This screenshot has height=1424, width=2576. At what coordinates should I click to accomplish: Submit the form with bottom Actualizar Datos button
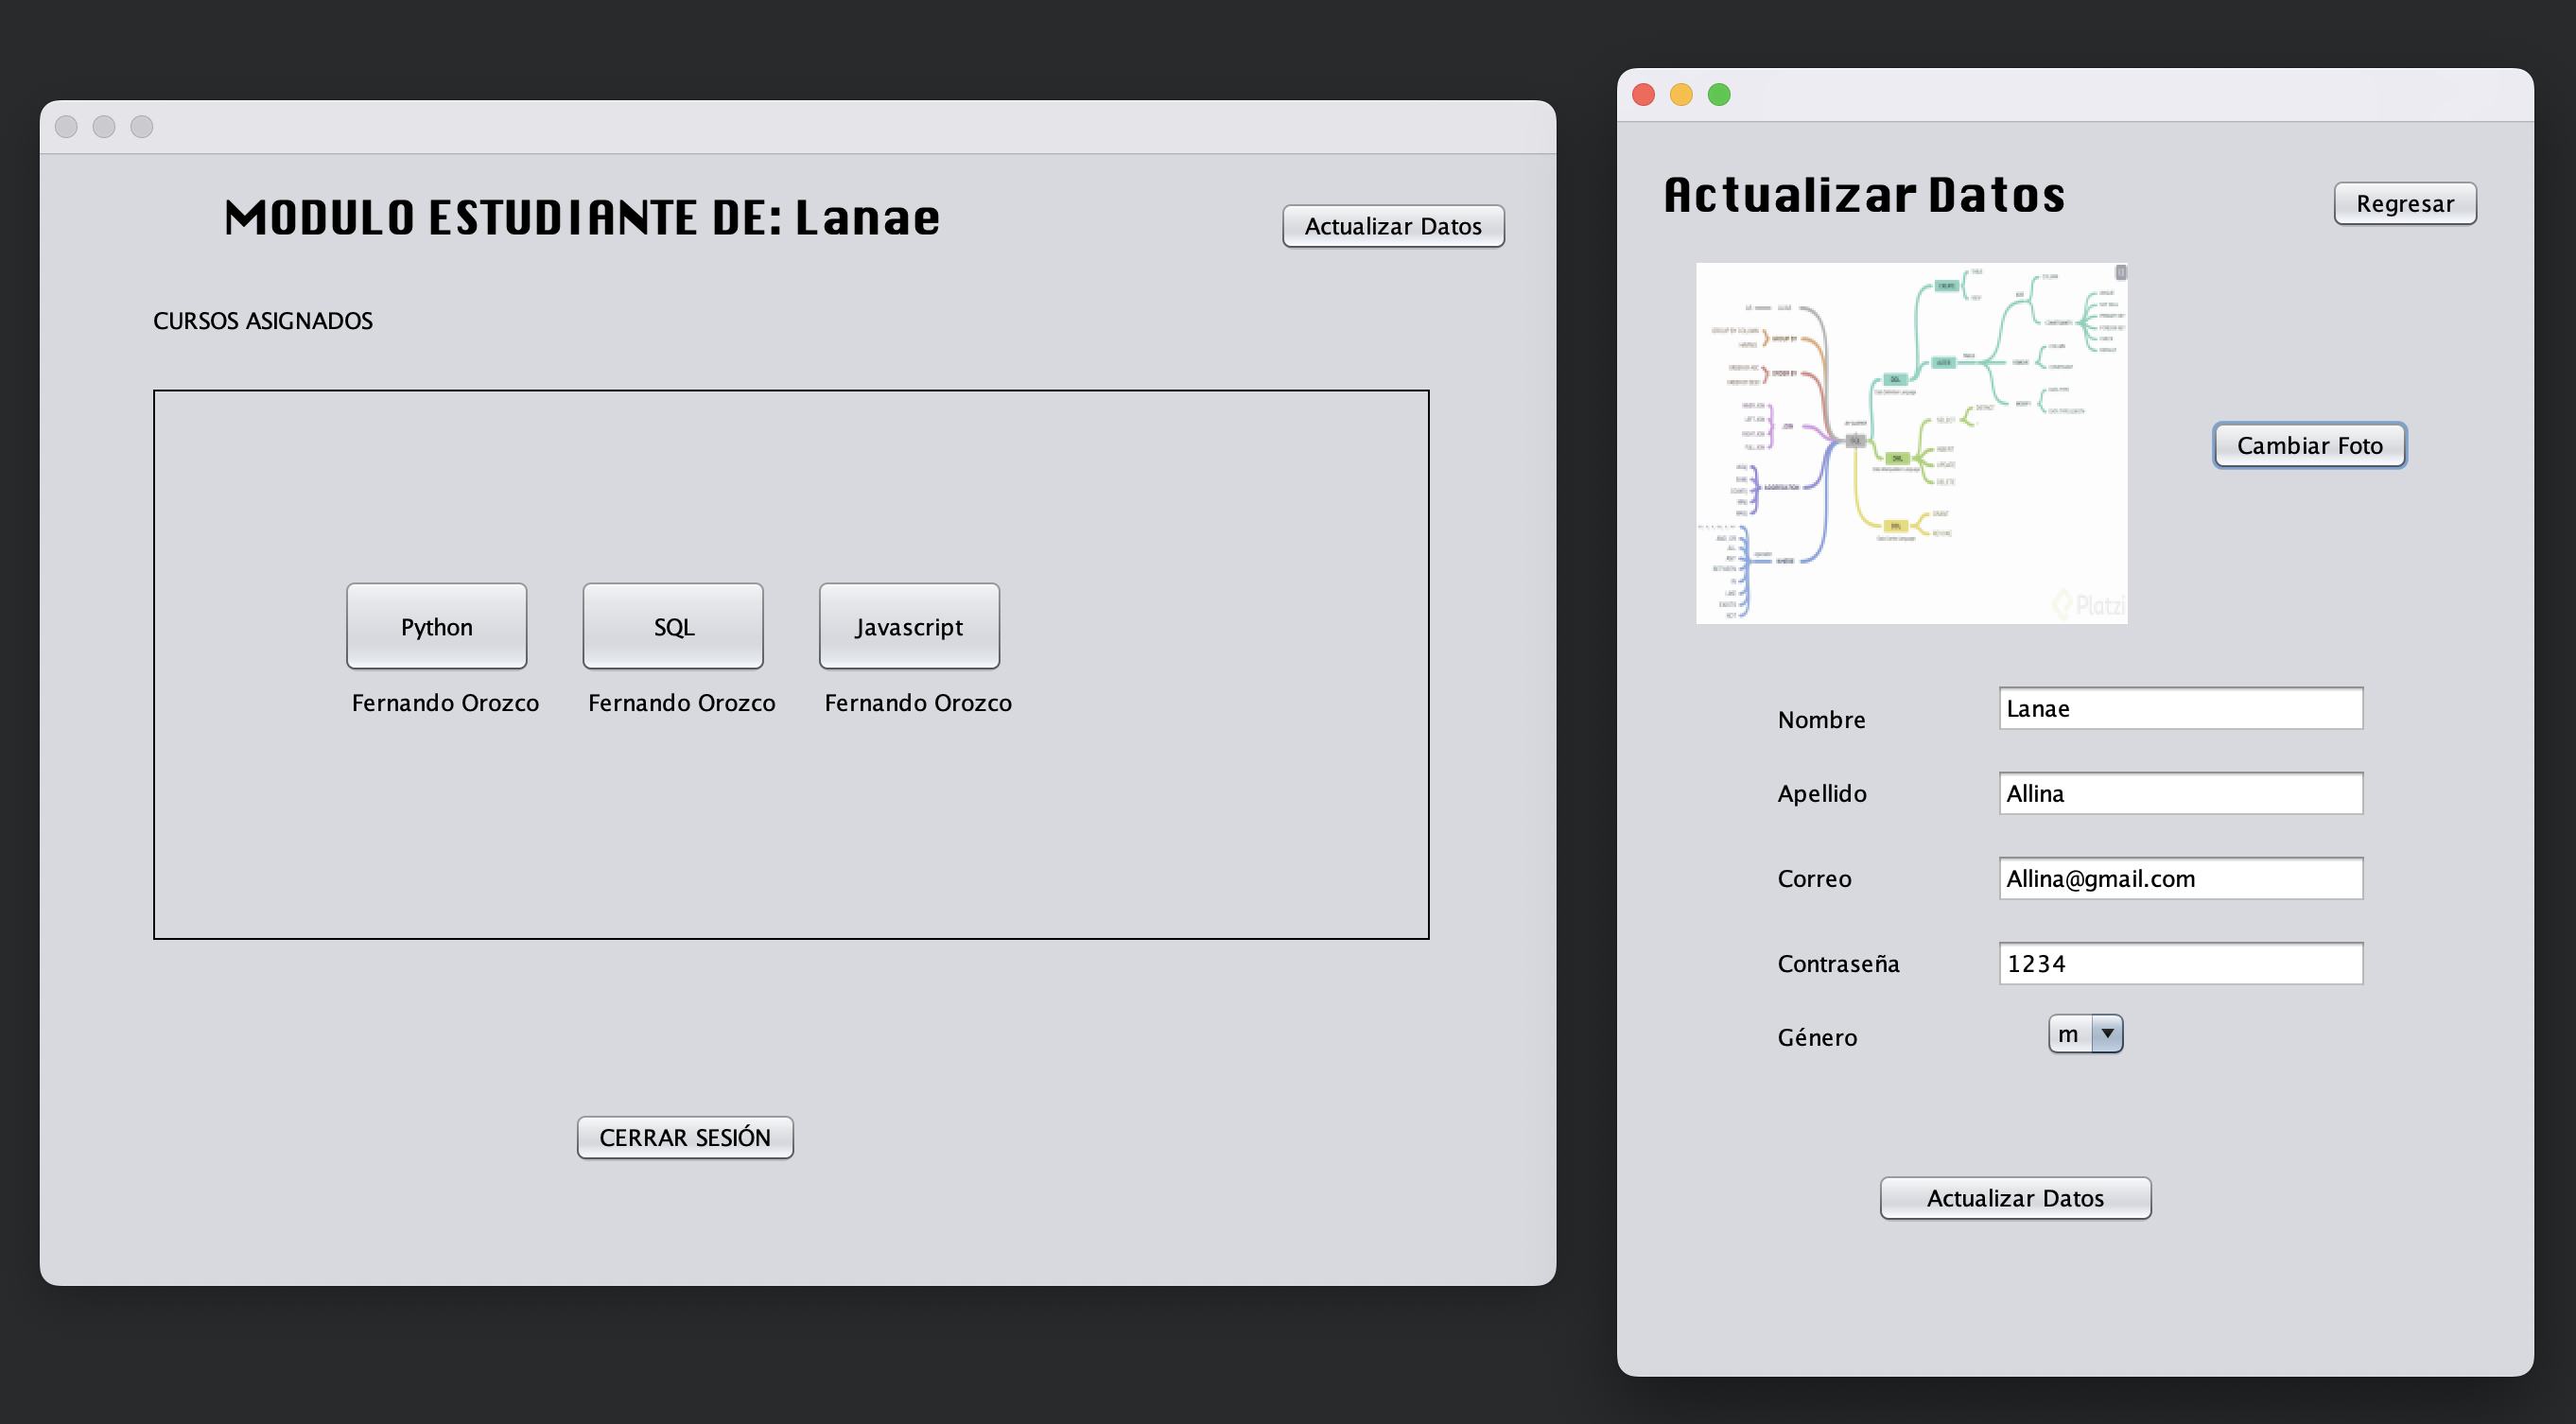coord(2014,1197)
